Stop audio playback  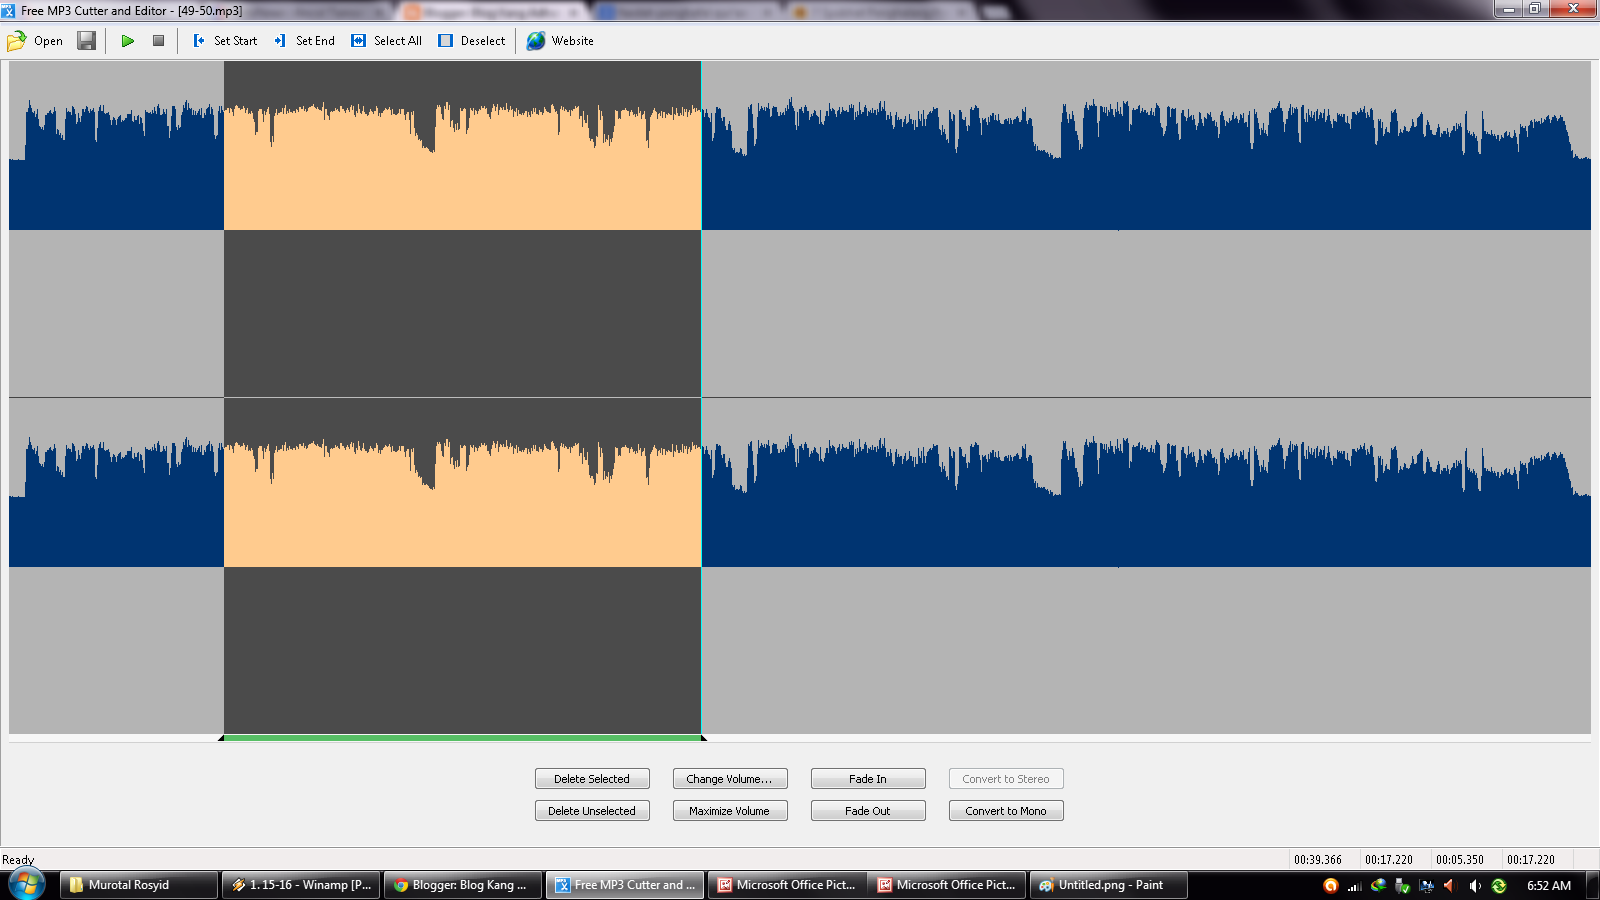157,41
